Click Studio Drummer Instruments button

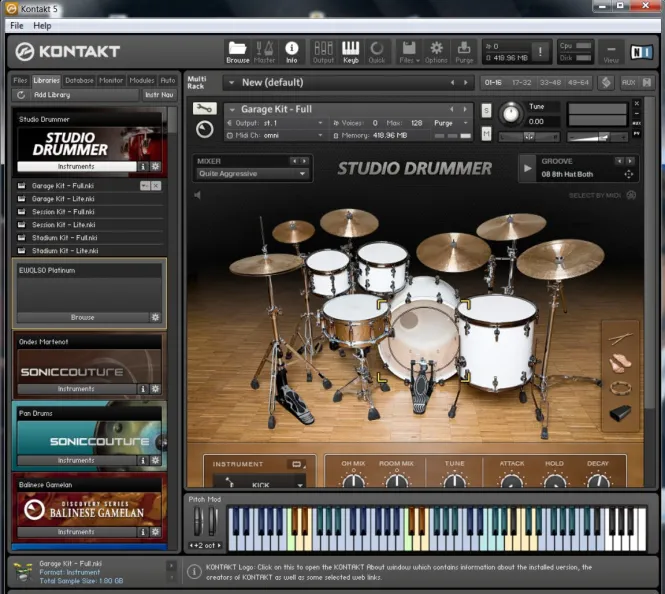76,166
